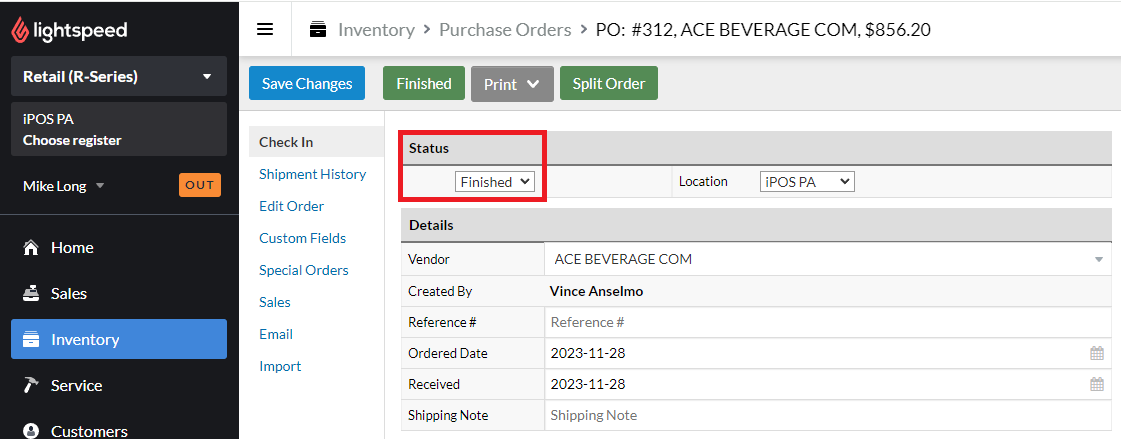
Task: Expand the Mike Long user menu
Action: 64,186
